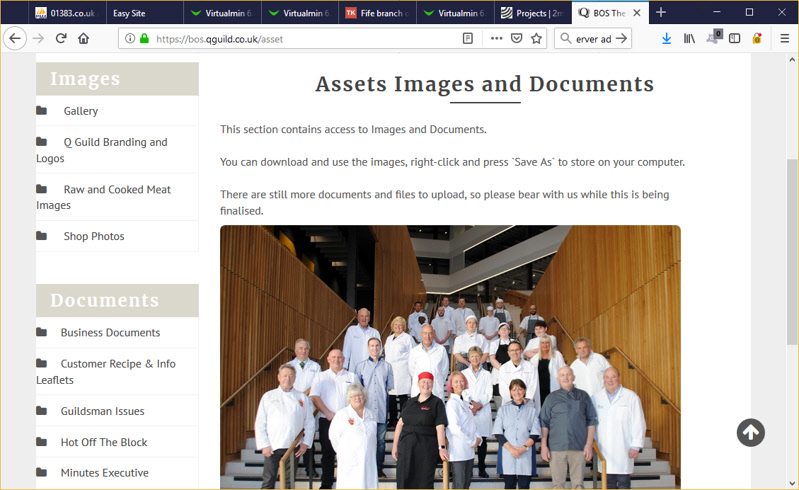Click the scrollbar up arrow

click(x=792, y=60)
